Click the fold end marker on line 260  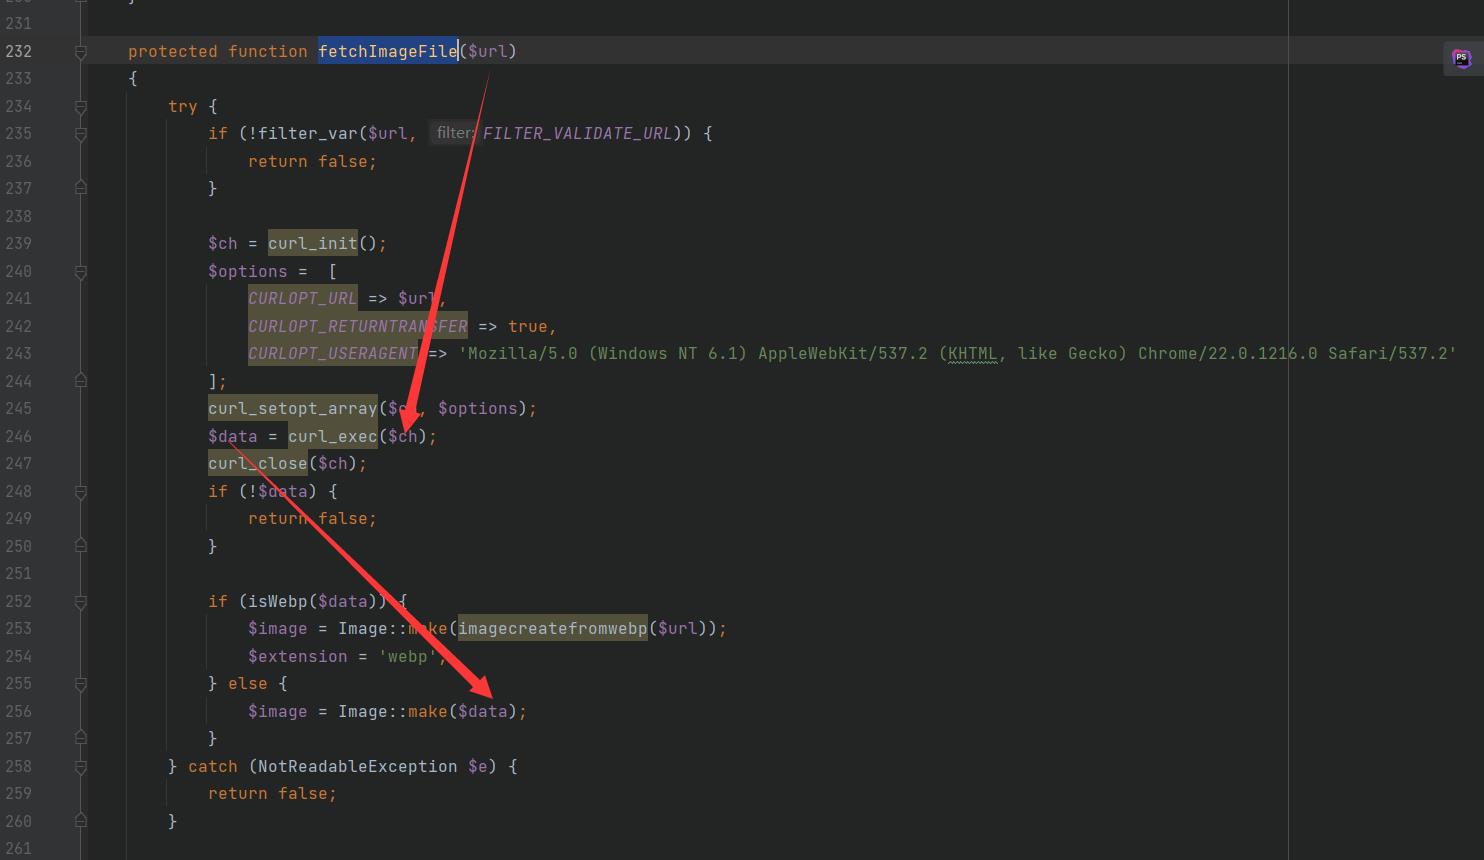click(81, 821)
